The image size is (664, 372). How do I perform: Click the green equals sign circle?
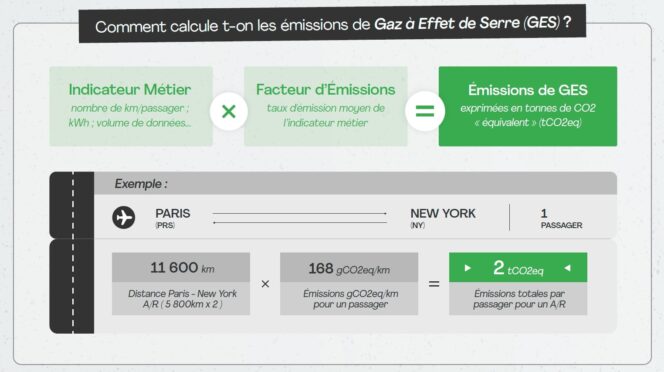click(425, 111)
